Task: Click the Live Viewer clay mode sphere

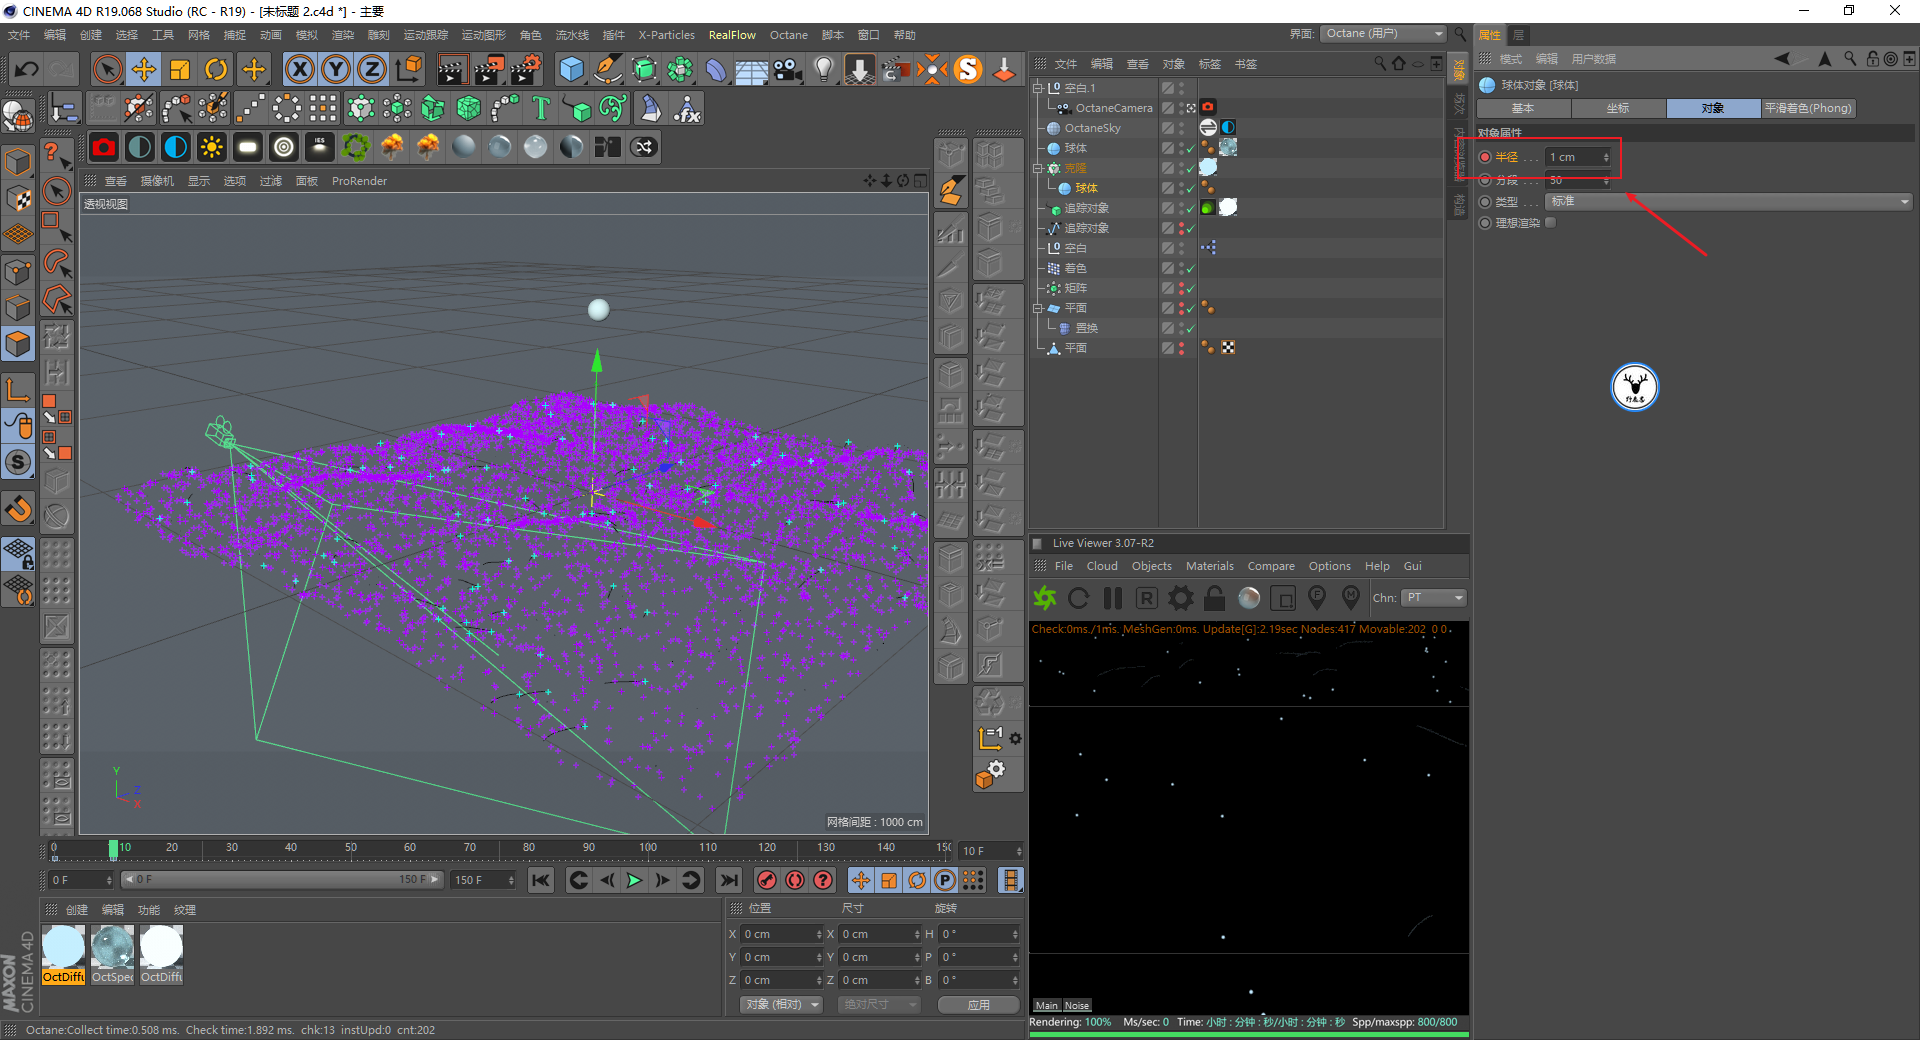Action: click(1249, 598)
